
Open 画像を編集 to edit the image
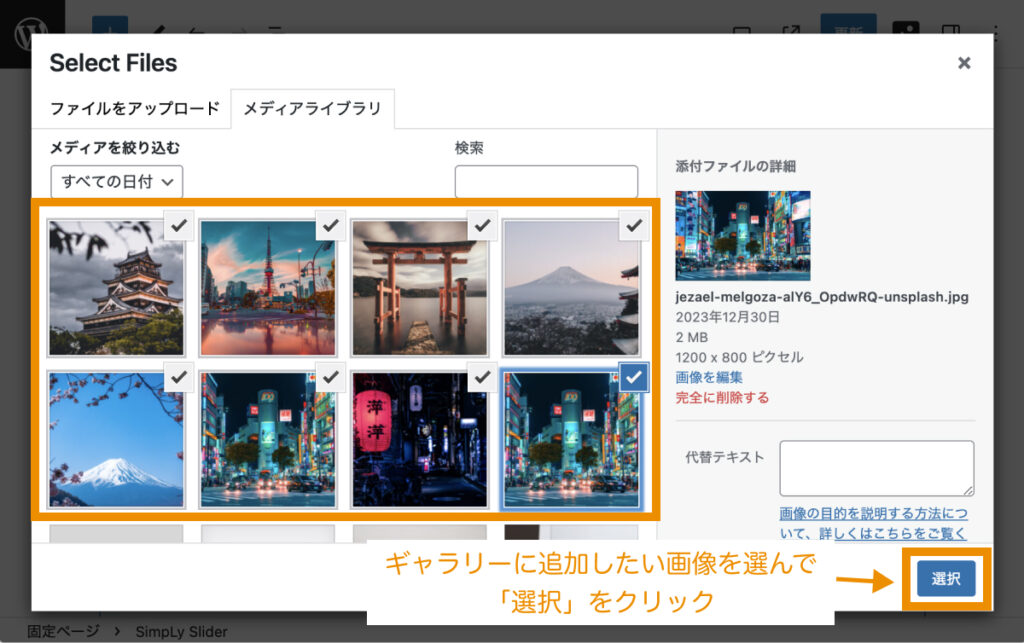(708, 375)
